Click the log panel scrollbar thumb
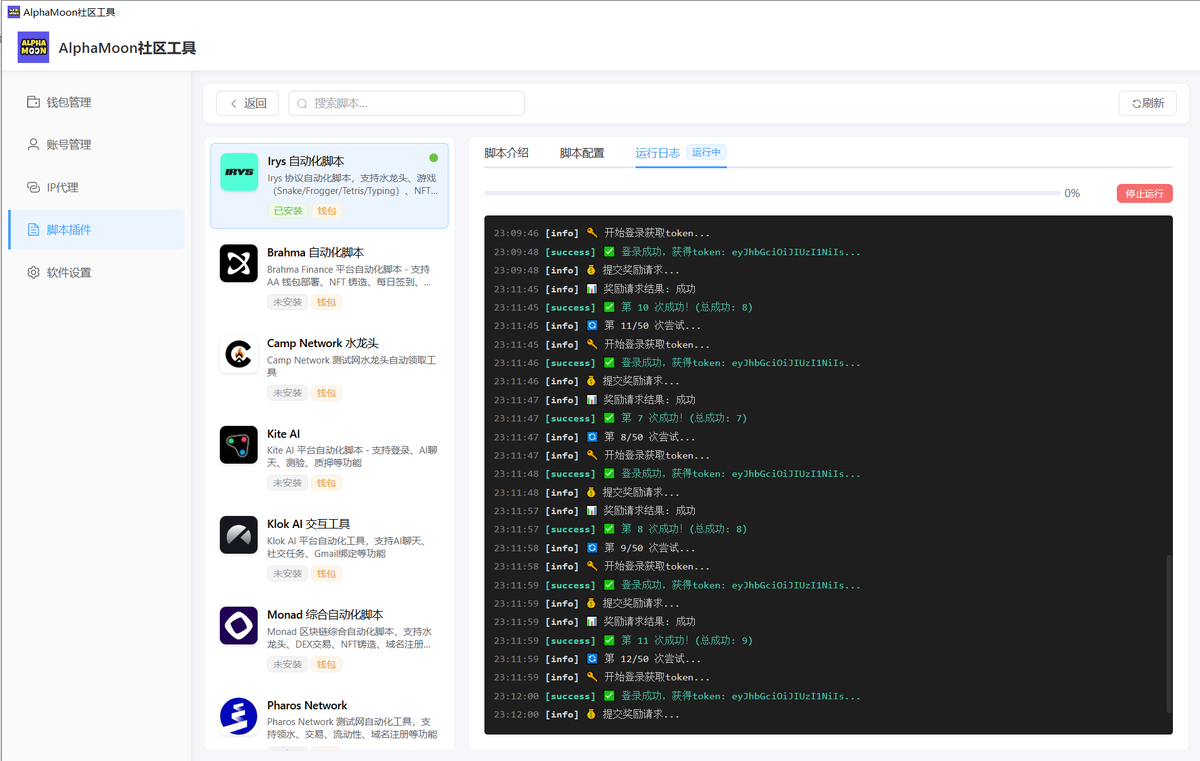Screen dimensions: 1200x761 coord(1168,633)
